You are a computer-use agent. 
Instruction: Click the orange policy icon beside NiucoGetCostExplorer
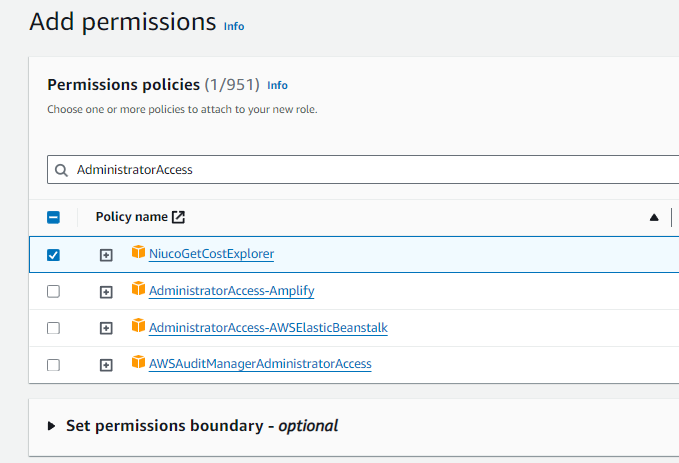click(138, 253)
